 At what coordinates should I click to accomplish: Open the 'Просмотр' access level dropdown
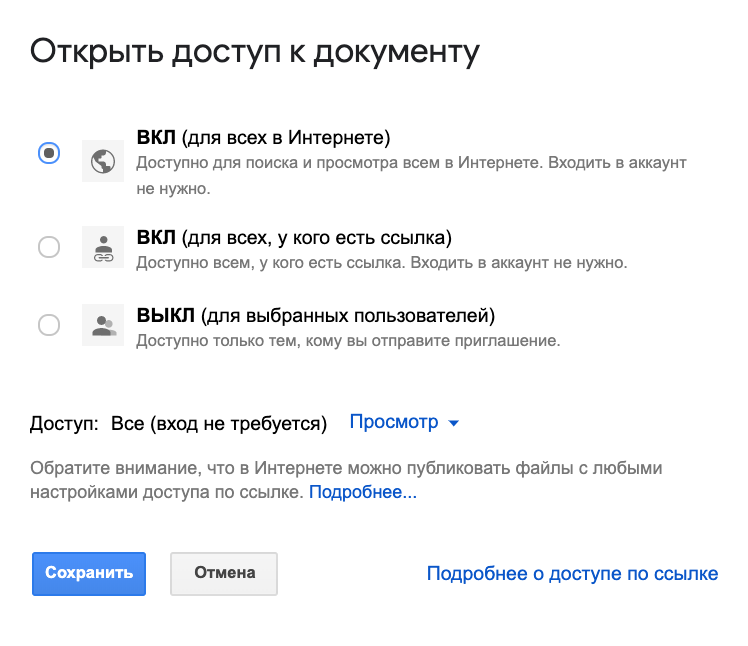404,422
